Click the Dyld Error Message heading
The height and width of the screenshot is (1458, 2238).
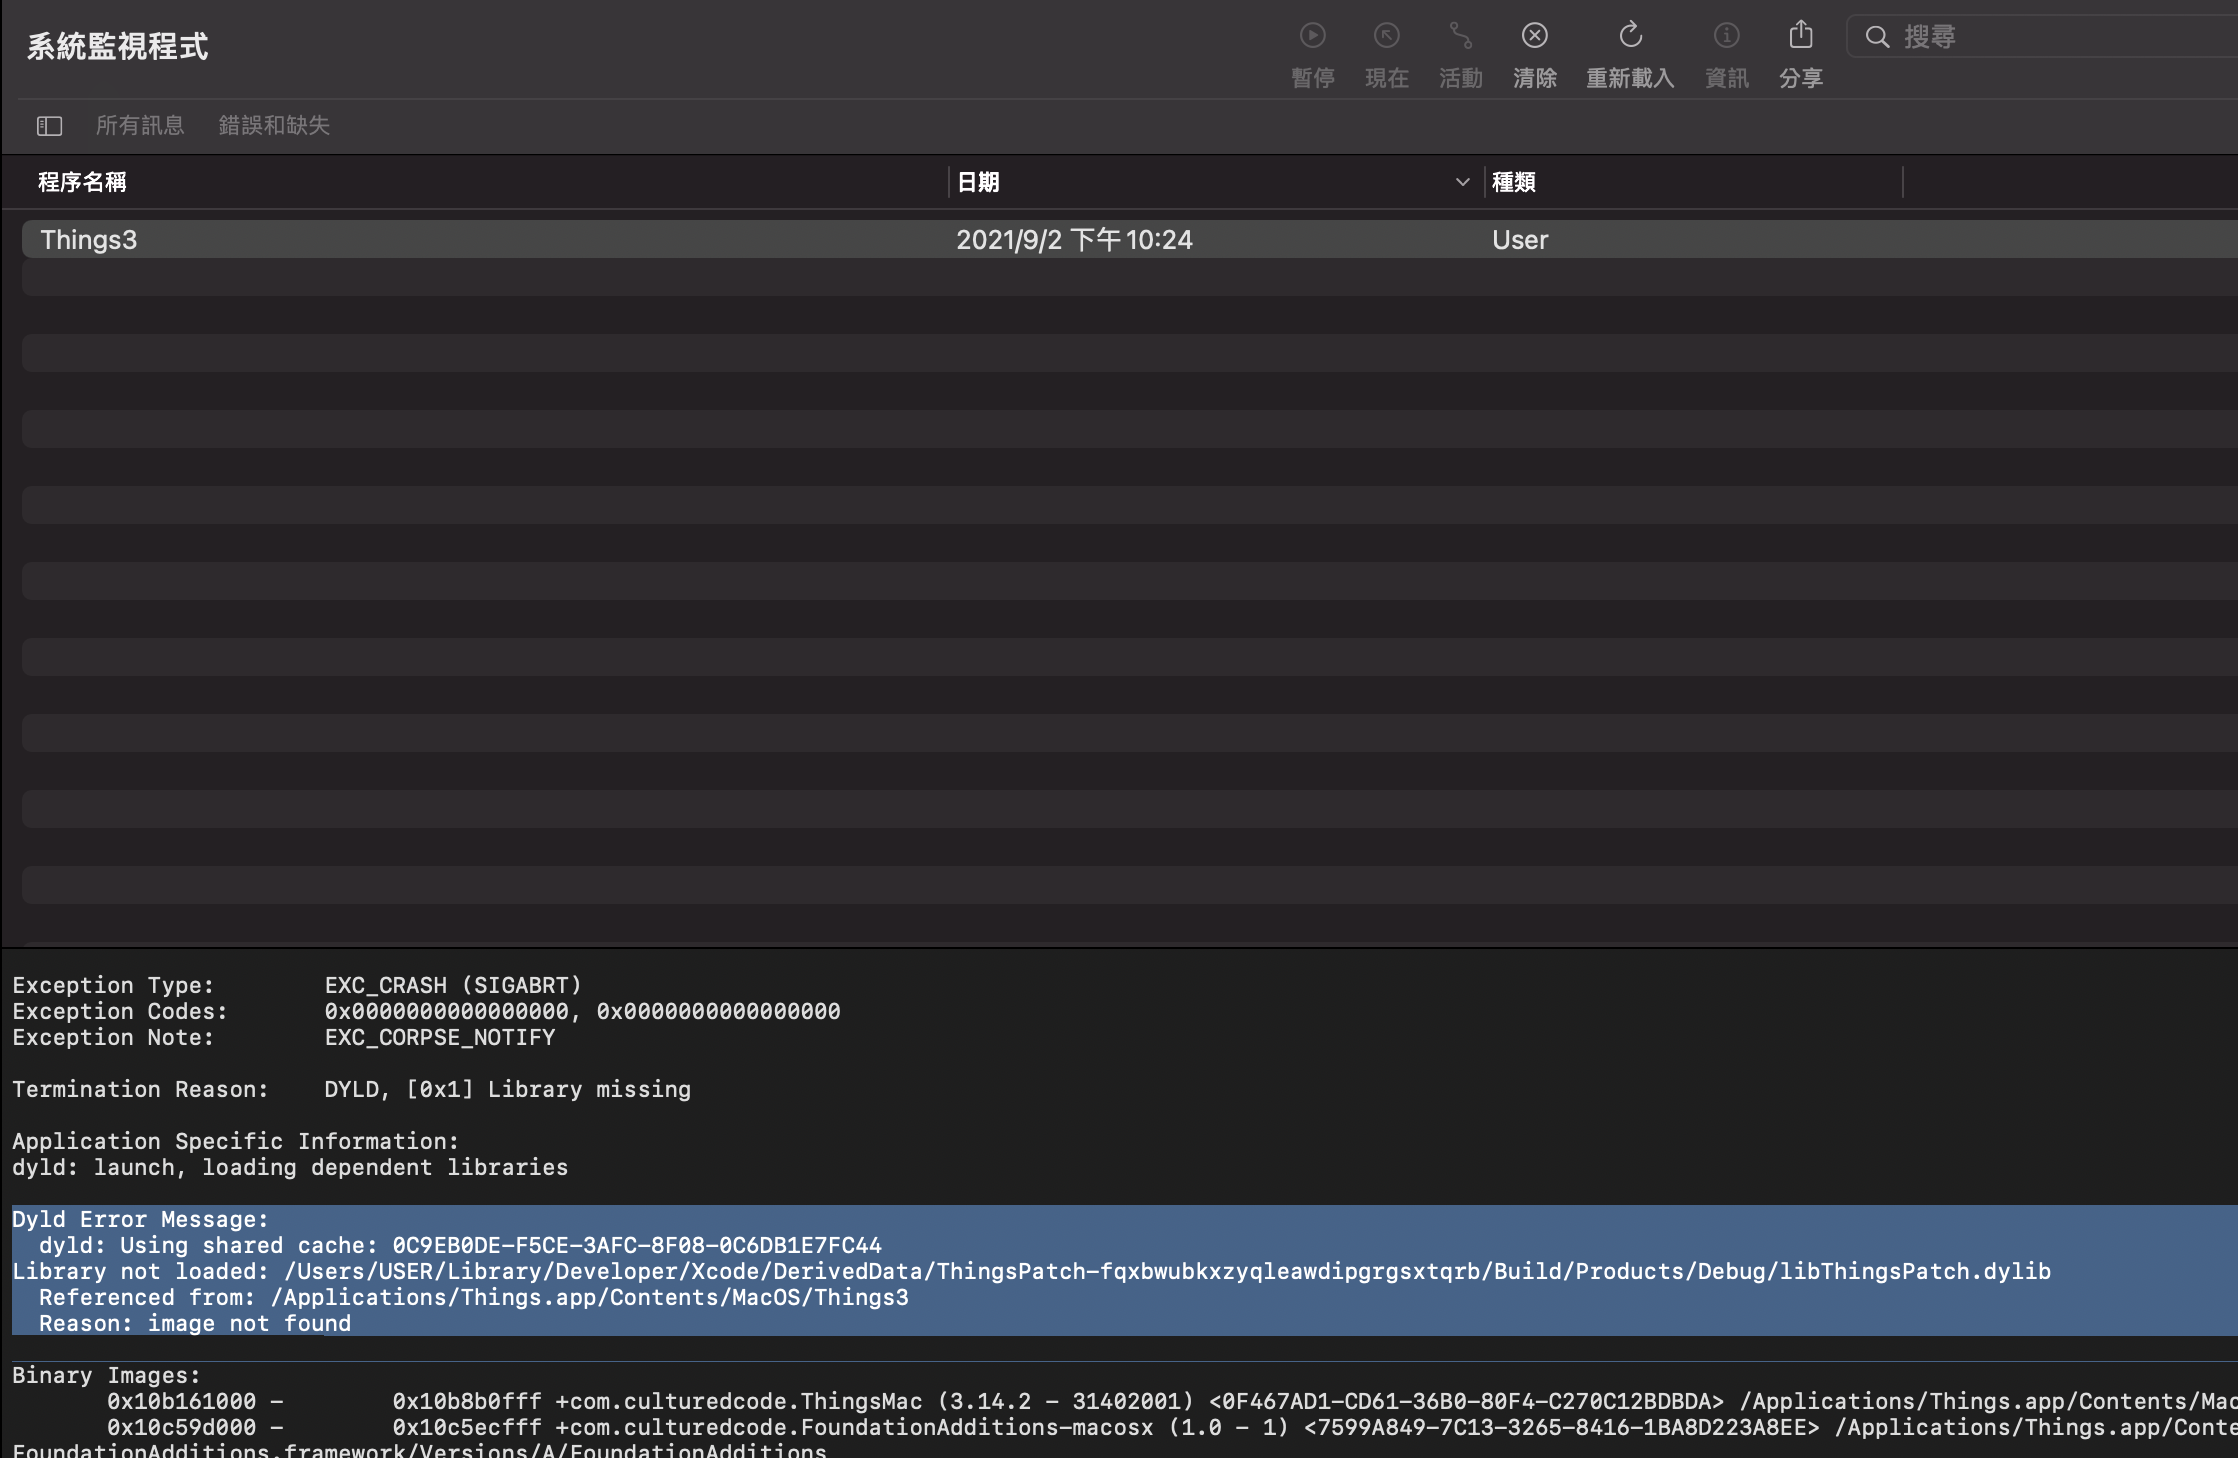pyautogui.click(x=140, y=1219)
